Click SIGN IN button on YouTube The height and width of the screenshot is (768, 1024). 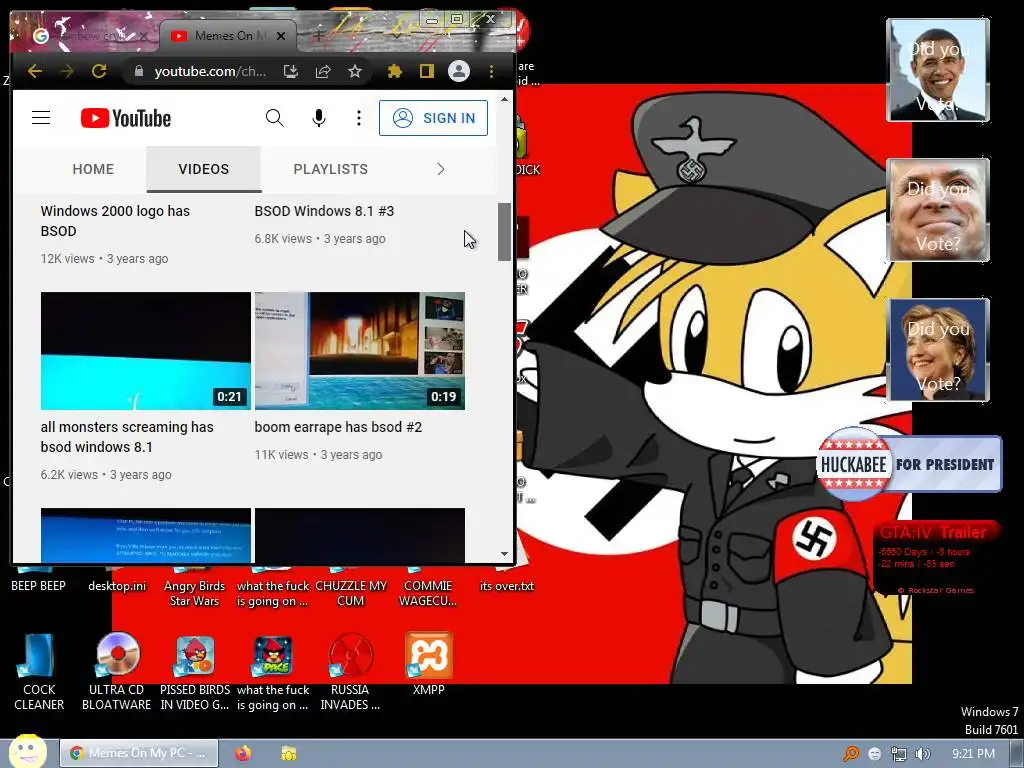(x=433, y=118)
